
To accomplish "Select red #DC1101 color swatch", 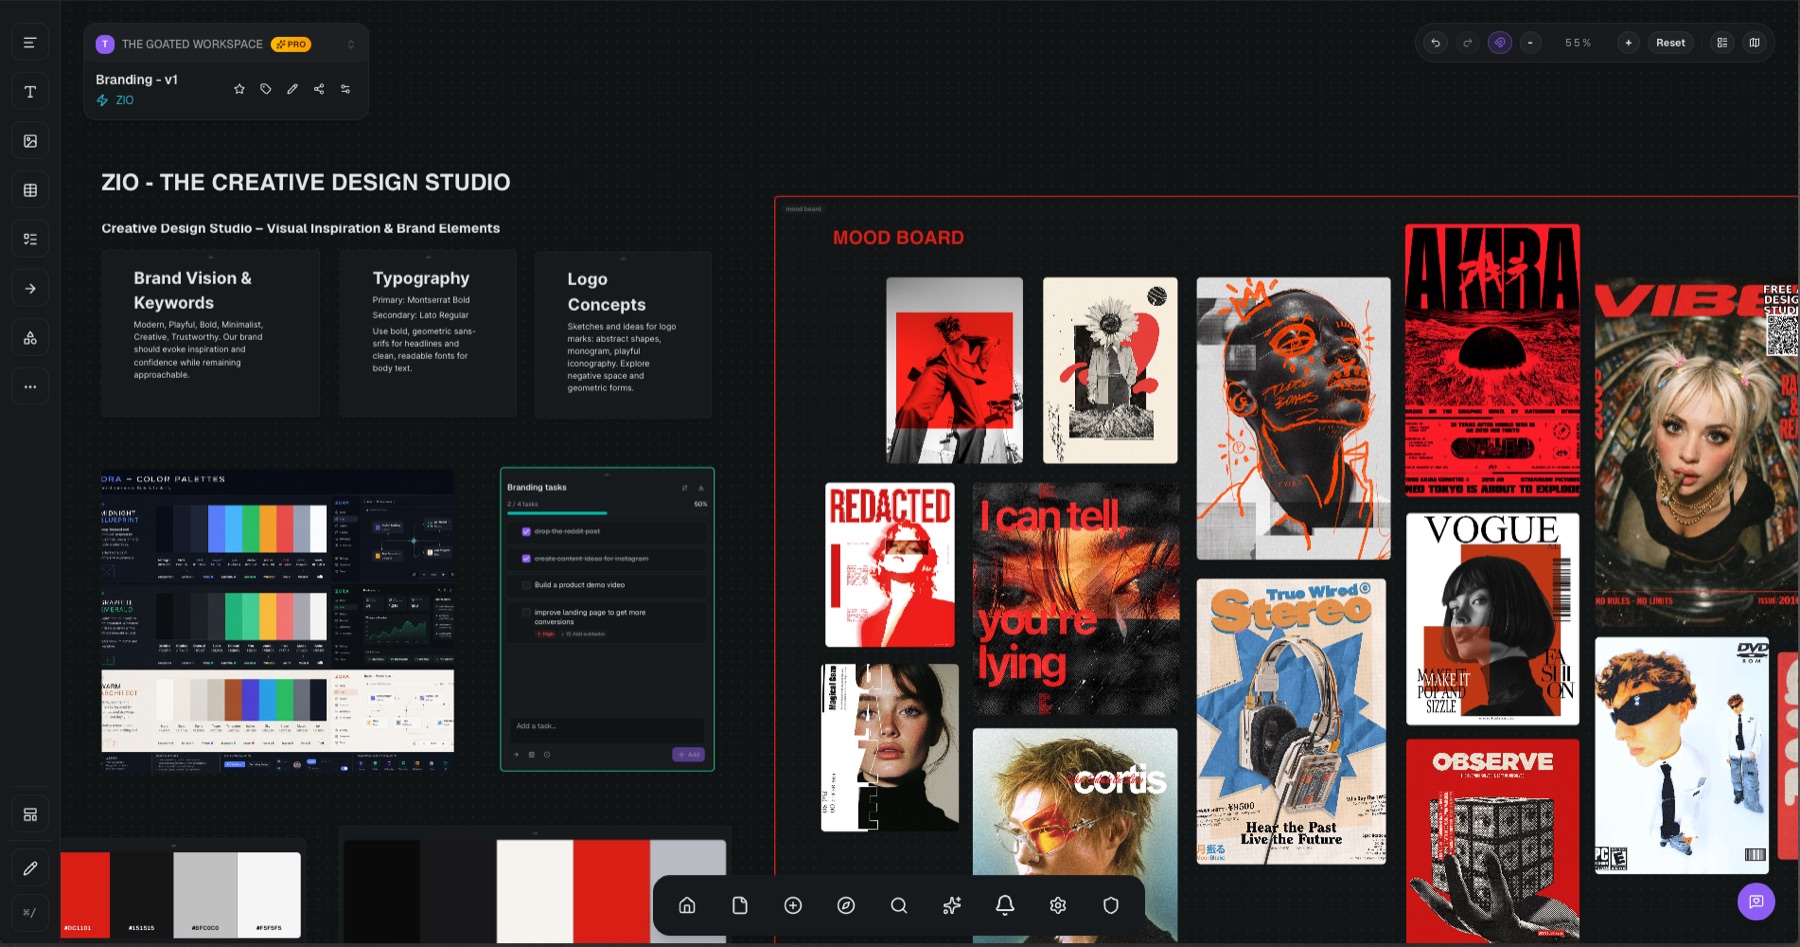I will [x=85, y=894].
